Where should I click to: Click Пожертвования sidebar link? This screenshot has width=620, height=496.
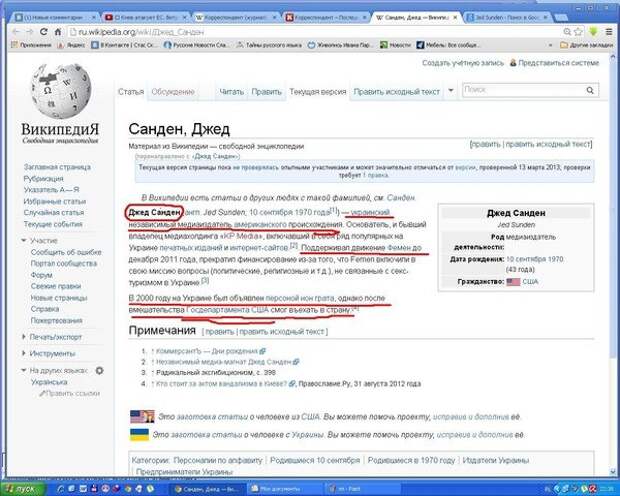point(56,320)
